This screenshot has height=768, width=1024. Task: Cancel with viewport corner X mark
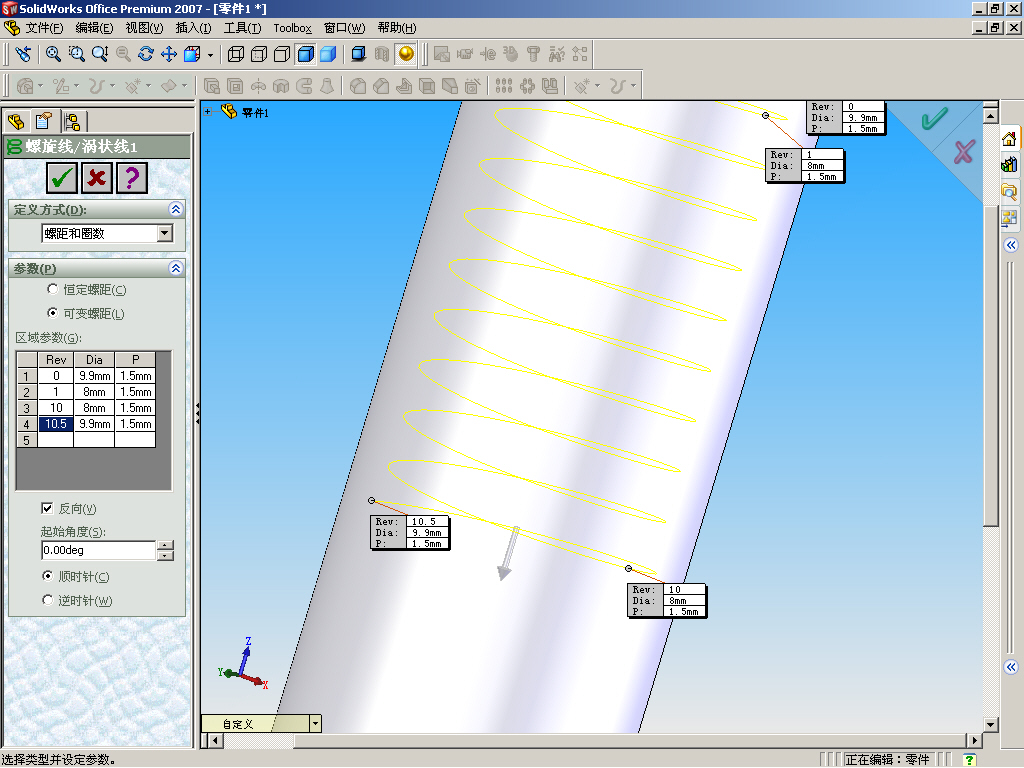[x=964, y=152]
